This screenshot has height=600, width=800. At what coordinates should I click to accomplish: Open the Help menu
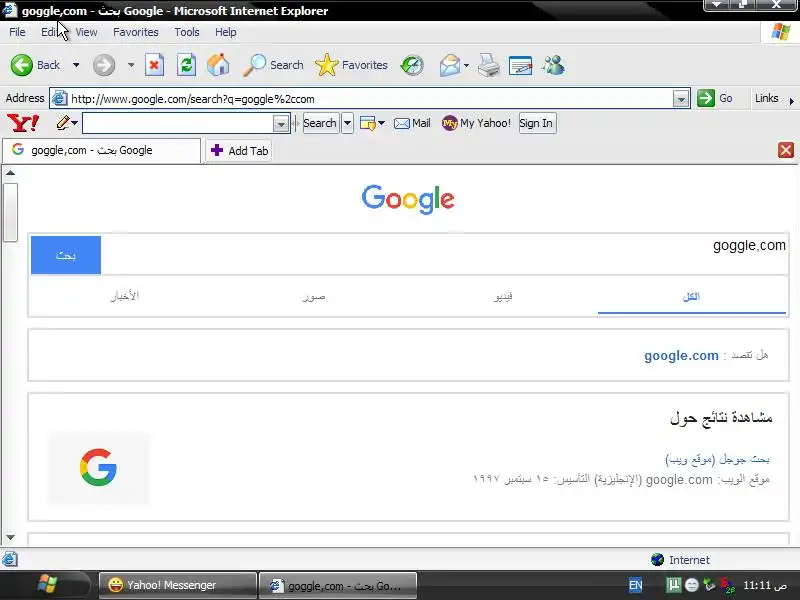(226, 32)
